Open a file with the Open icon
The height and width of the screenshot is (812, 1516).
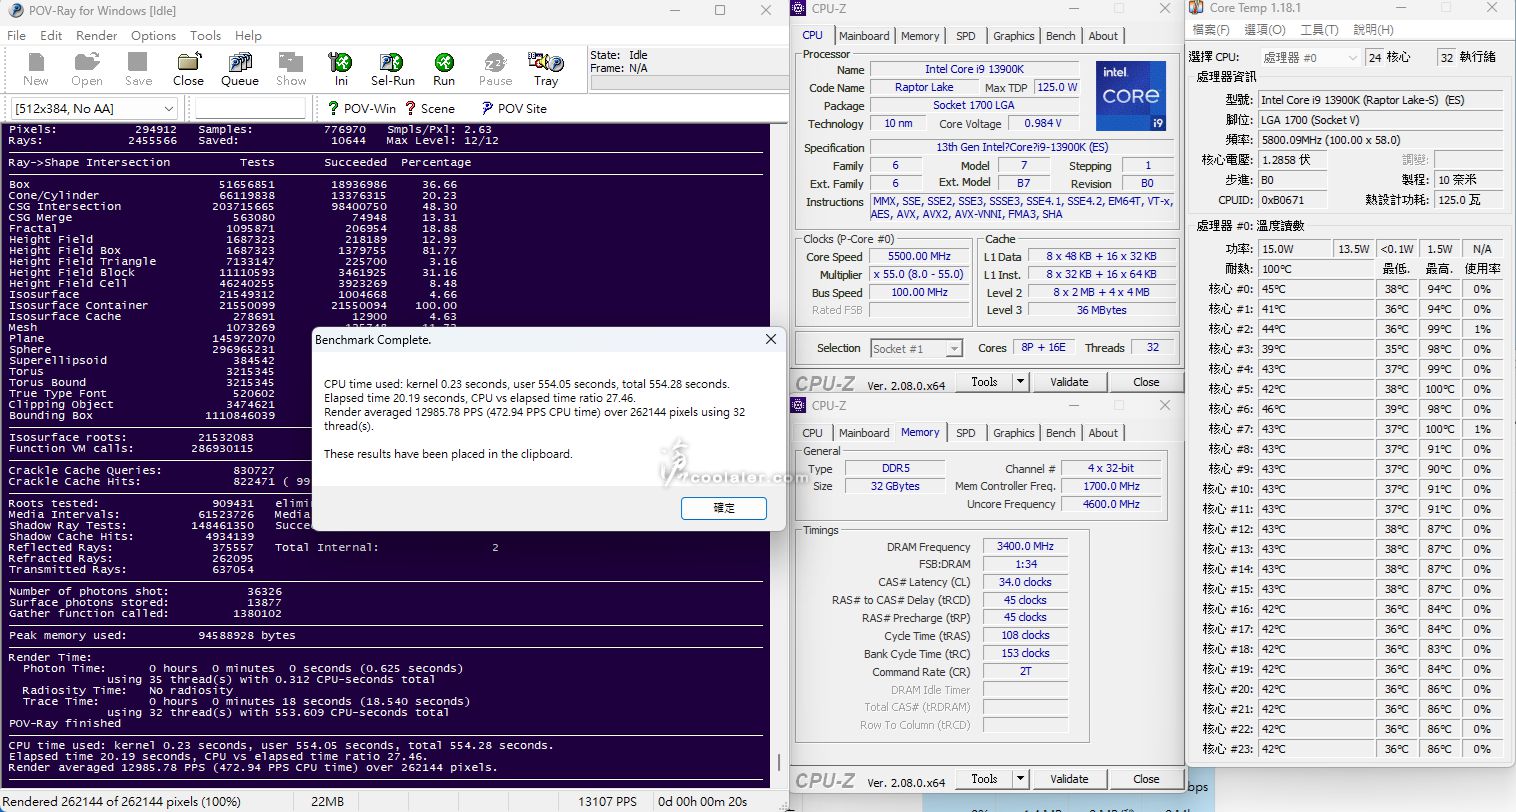[x=87, y=69]
